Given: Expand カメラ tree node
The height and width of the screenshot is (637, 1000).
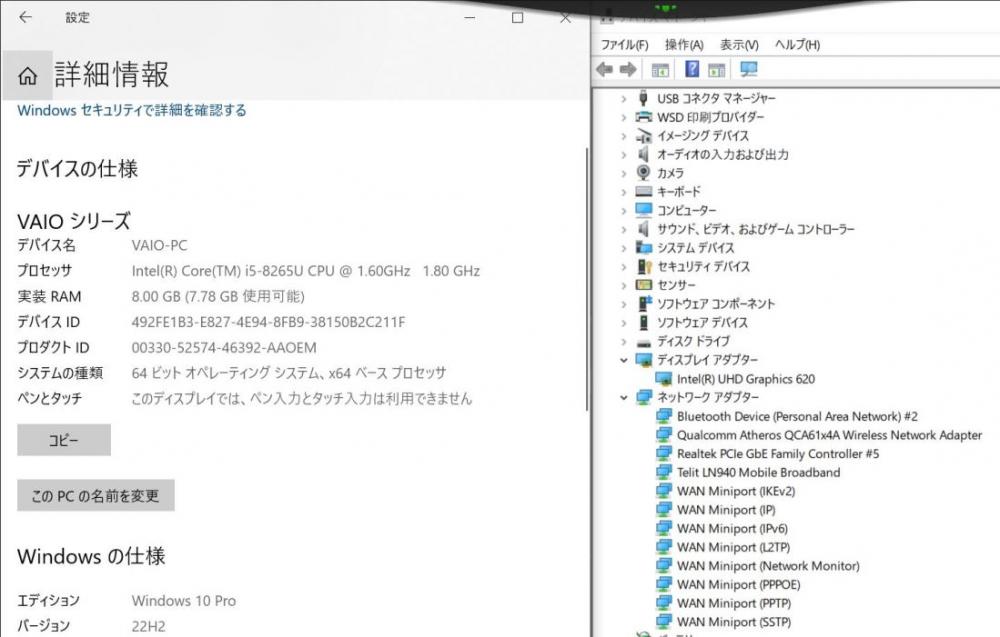Looking at the screenshot, I should click(624, 173).
